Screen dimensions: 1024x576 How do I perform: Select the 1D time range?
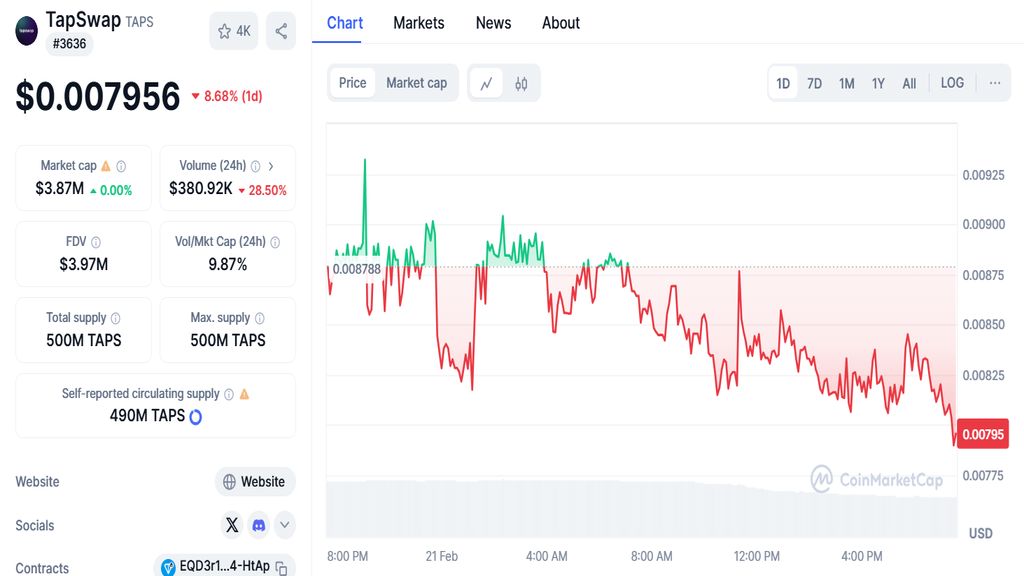click(783, 84)
